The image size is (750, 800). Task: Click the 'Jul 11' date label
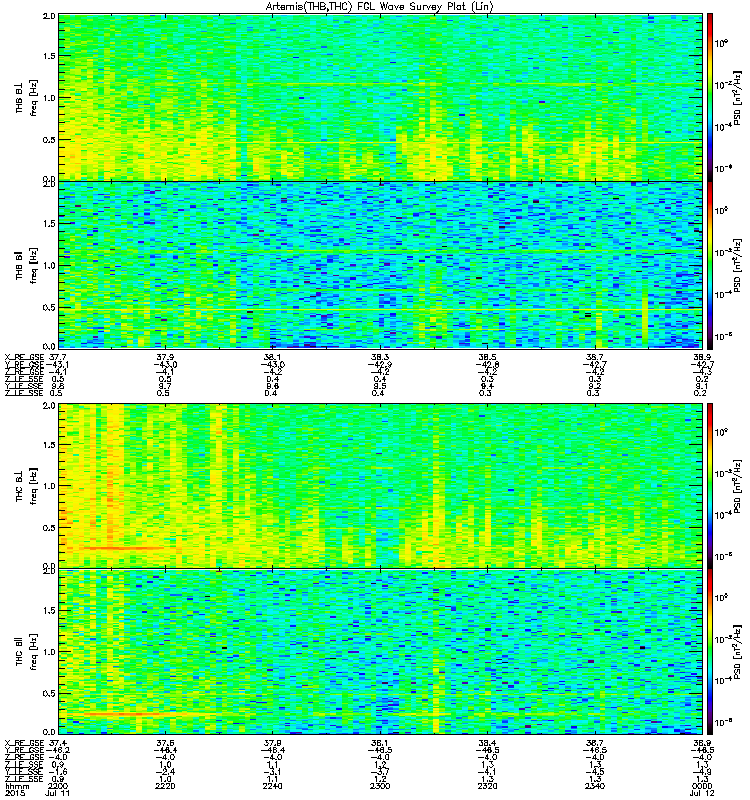click(58, 793)
